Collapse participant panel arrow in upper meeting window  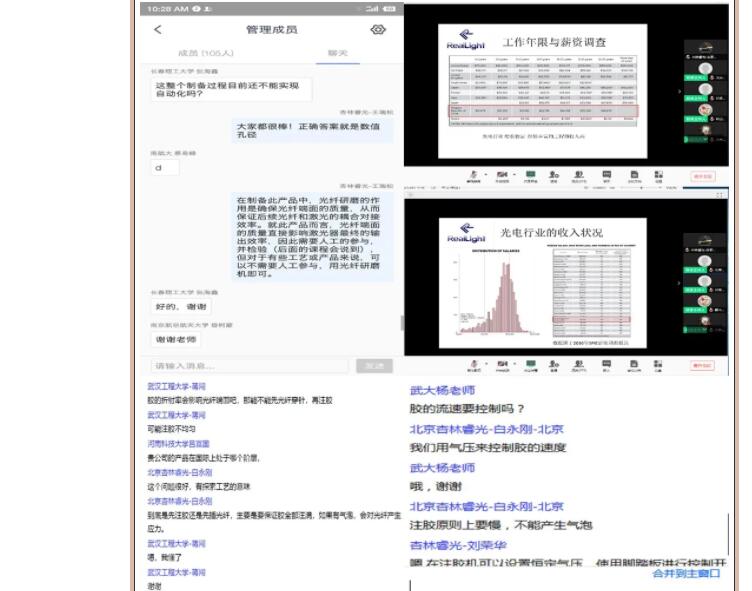coord(680,91)
